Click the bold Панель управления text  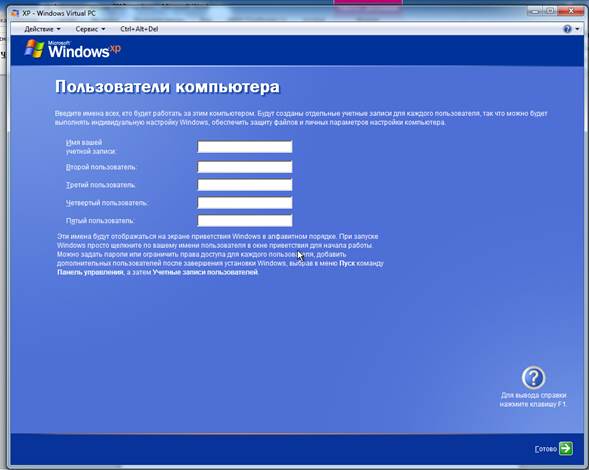90,272
